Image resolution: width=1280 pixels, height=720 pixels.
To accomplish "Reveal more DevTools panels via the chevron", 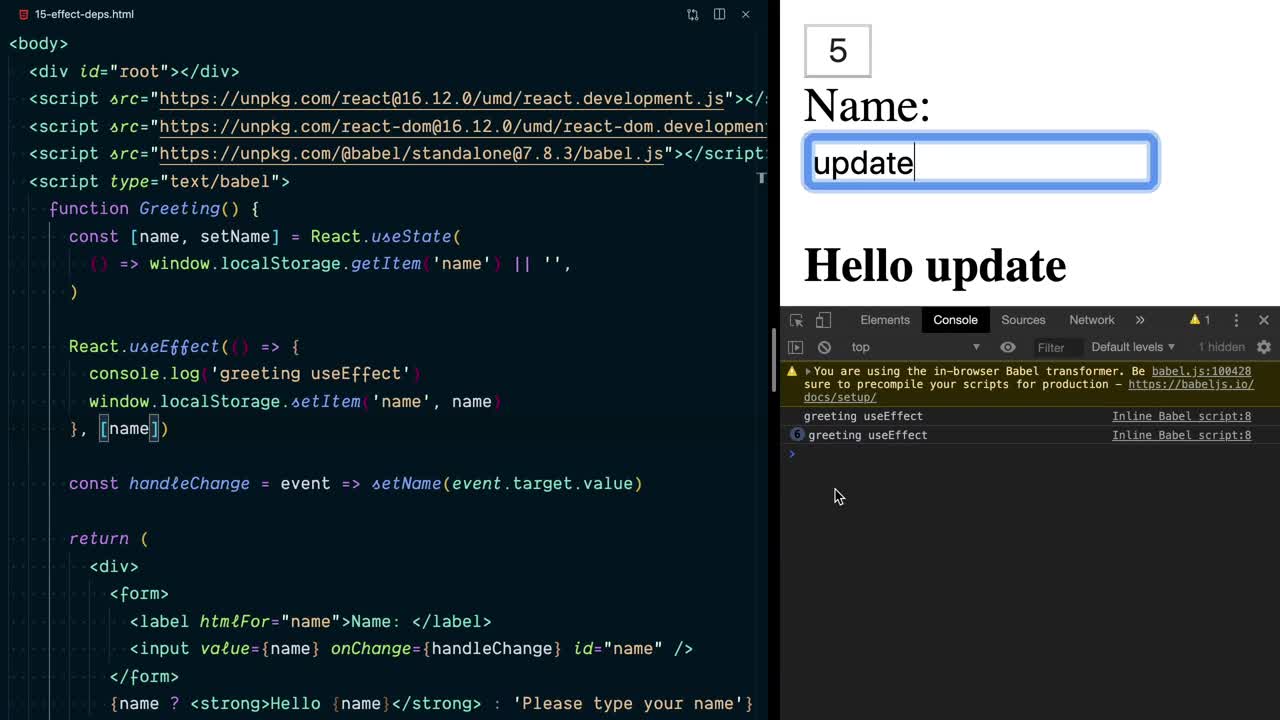I will (1139, 320).
